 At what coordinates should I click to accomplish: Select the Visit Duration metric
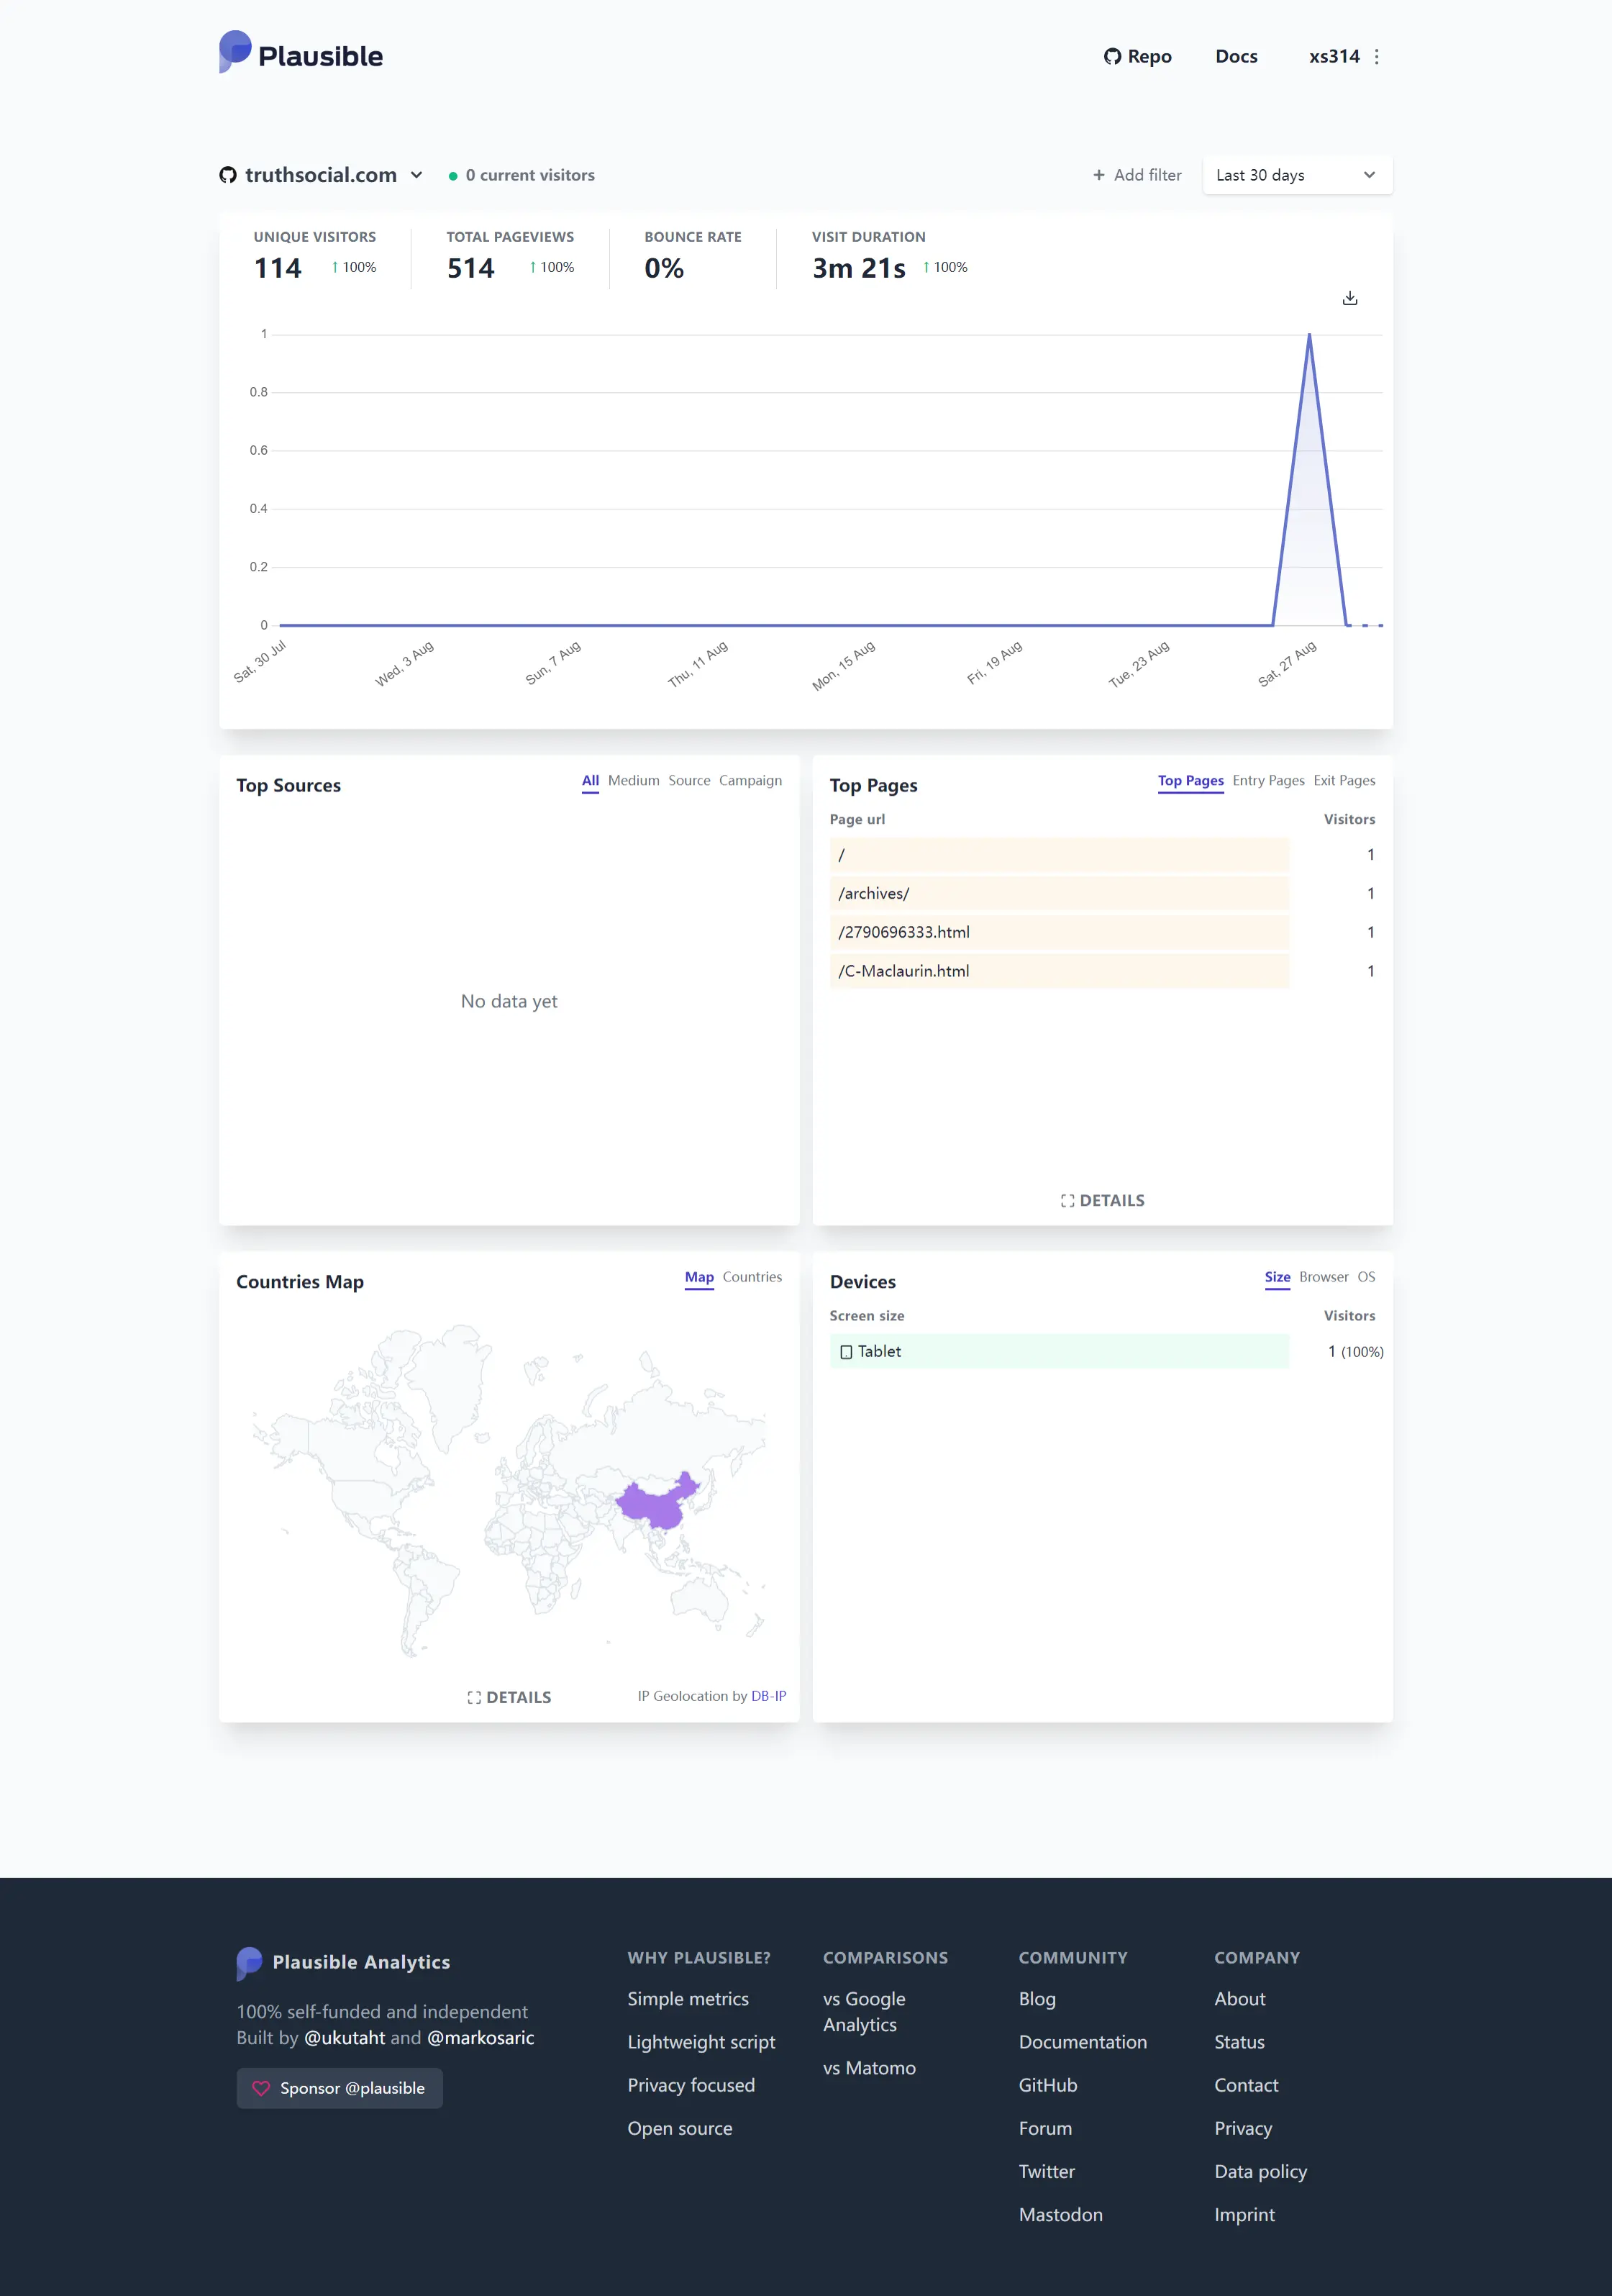pos(890,256)
